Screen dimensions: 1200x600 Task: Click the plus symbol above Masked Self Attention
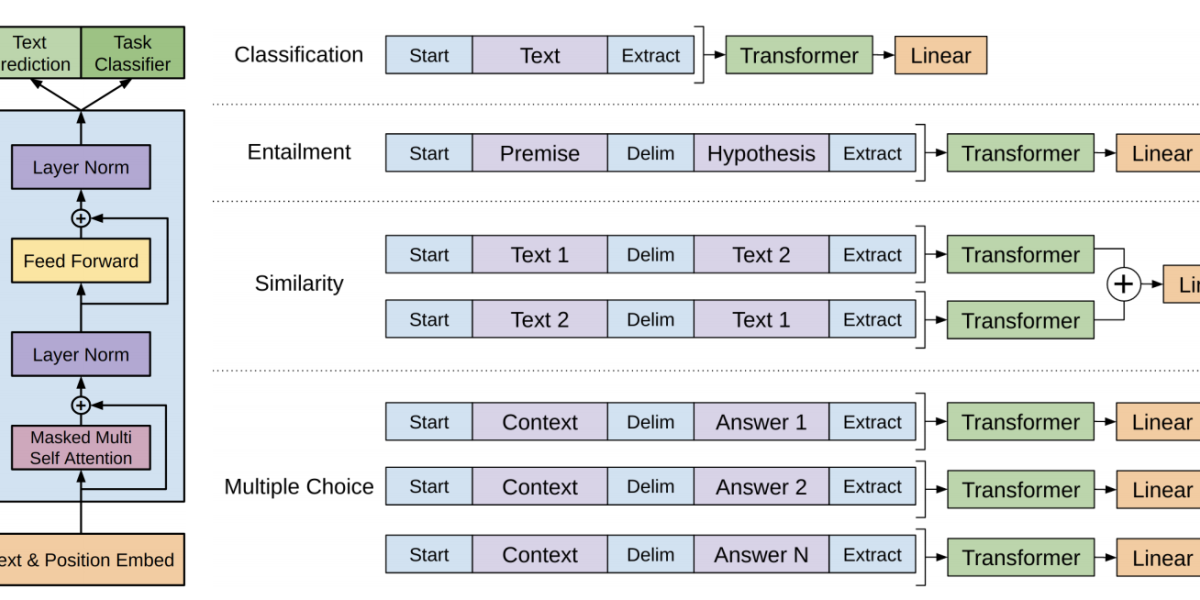(x=81, y=405)
